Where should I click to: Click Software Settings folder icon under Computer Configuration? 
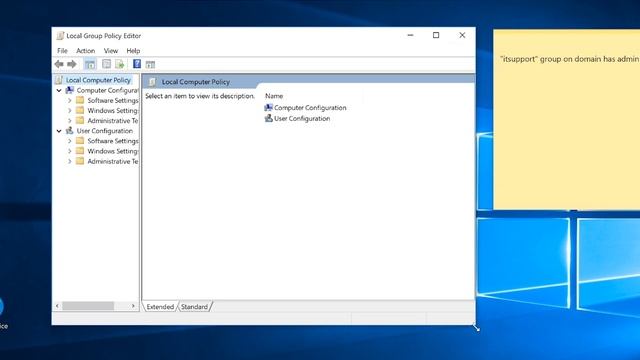point(80,100)
